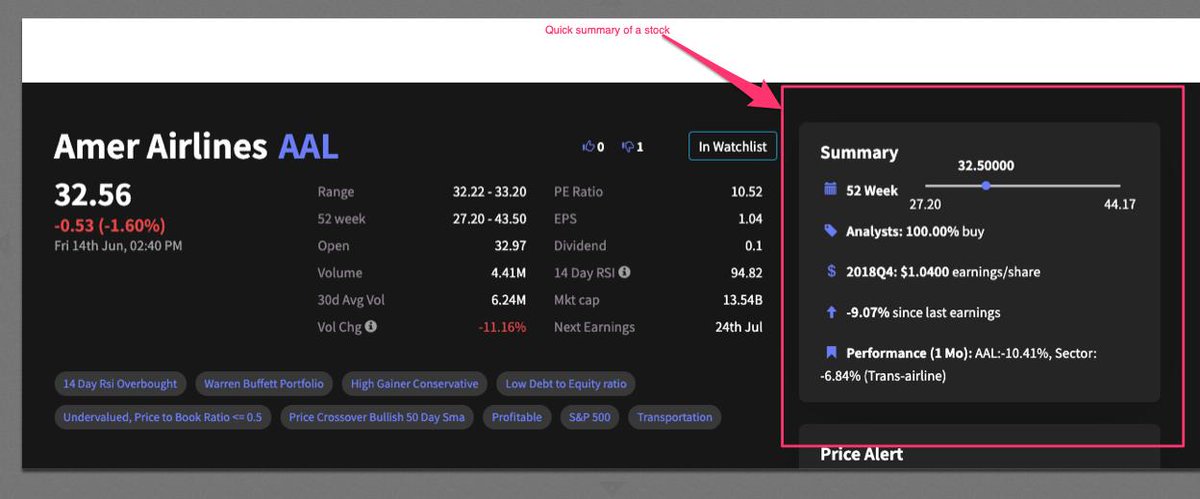
Task: Open the Transportation tag
Action: click(x=675, y=417)
